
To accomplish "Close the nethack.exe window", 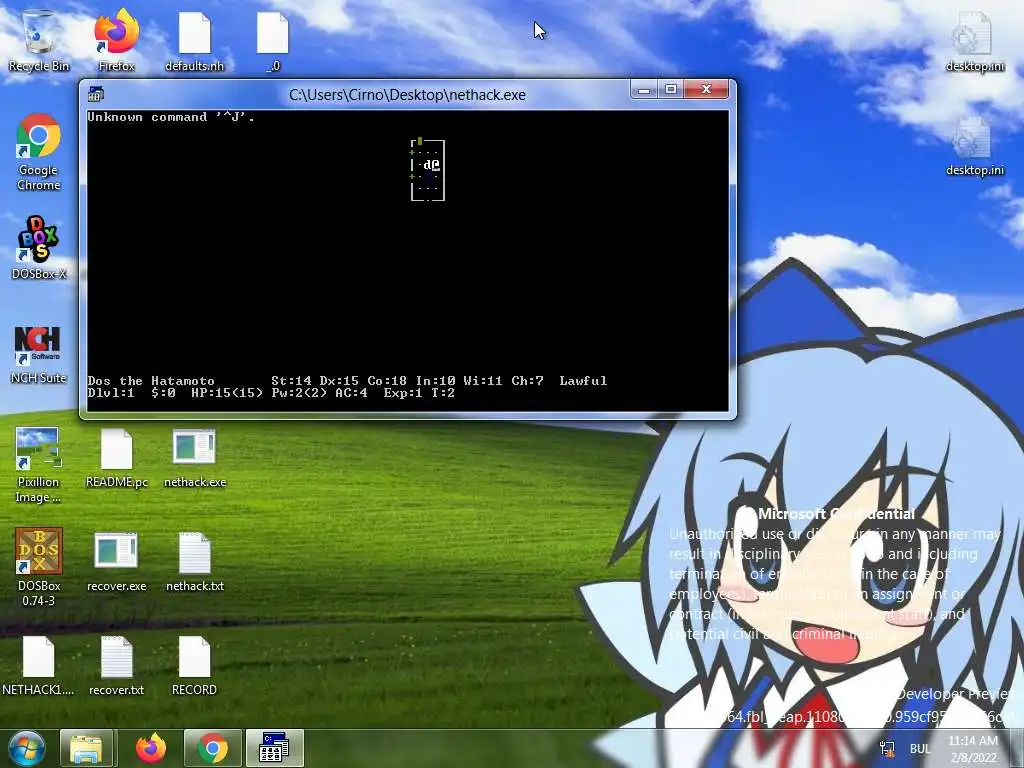I will click(x=706, y=89).
